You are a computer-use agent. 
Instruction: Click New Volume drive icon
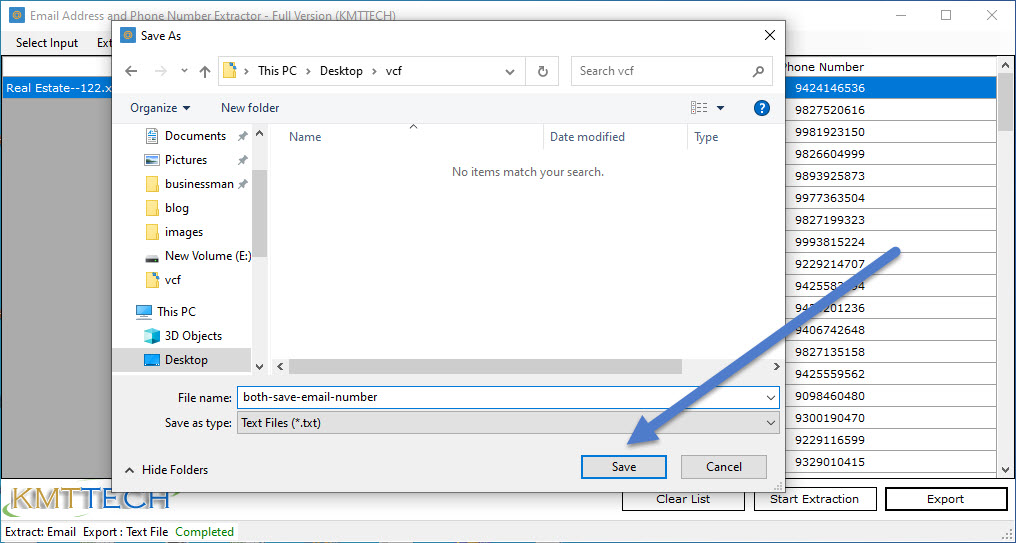152,257
